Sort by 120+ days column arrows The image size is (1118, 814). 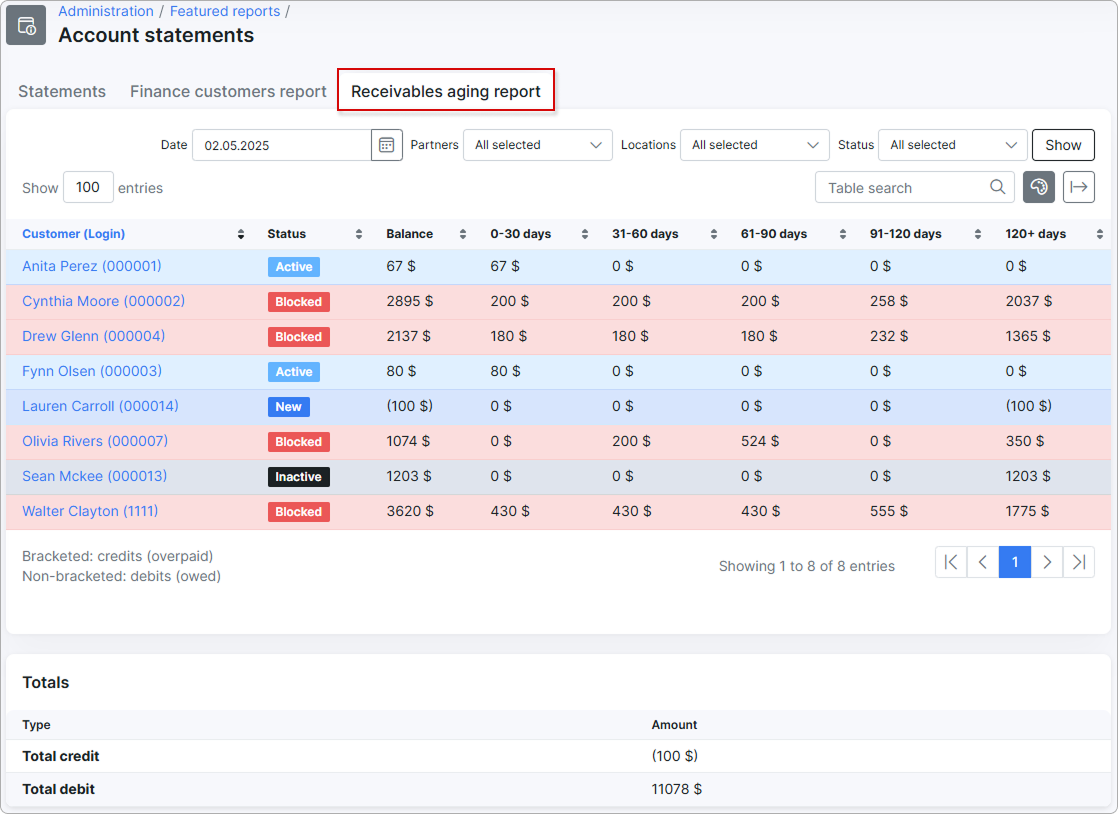point(1100,235)
